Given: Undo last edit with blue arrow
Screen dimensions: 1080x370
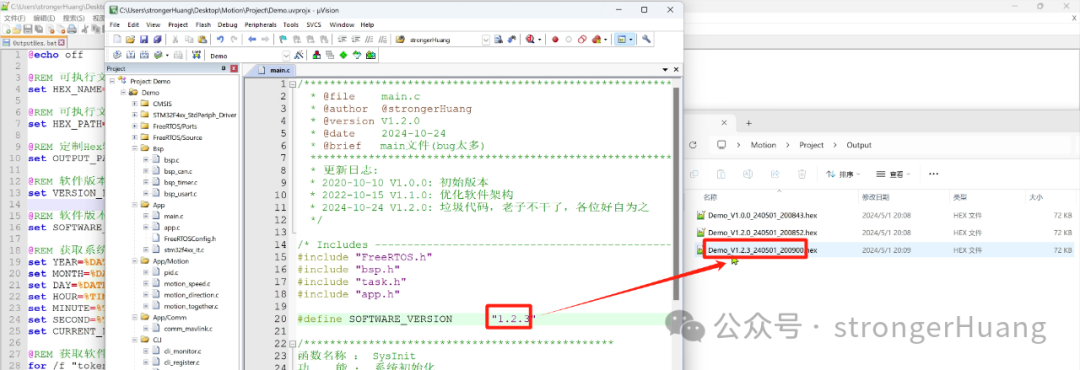Looking at the screenshot, I should tap(220, 39).
